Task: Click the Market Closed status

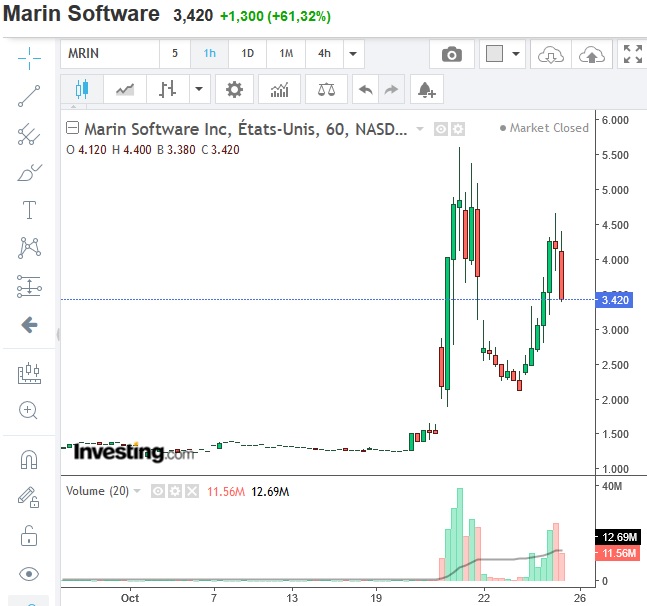Action: [544, 128]
